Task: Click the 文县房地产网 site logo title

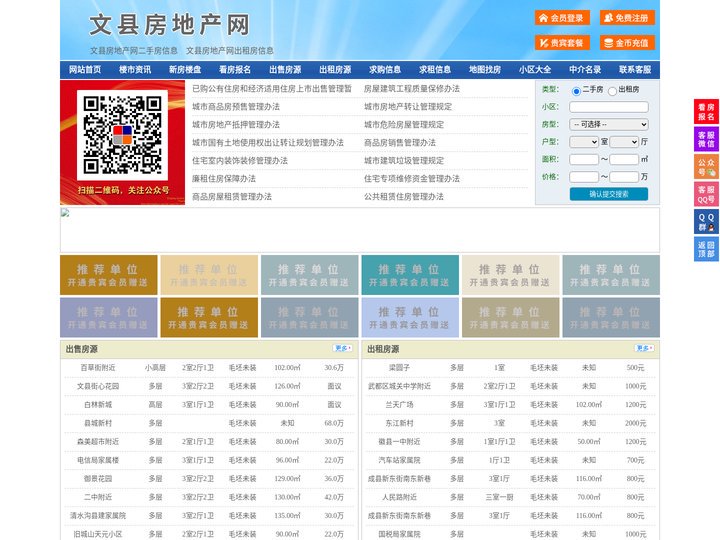Action: 169,25
